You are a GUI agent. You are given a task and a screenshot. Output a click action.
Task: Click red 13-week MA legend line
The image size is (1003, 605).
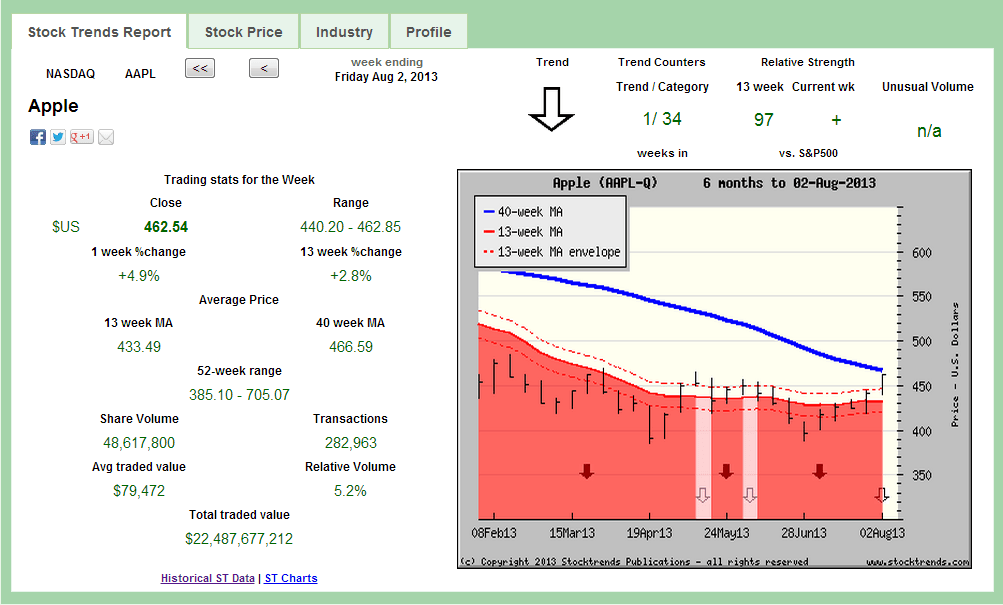(489, 232)
